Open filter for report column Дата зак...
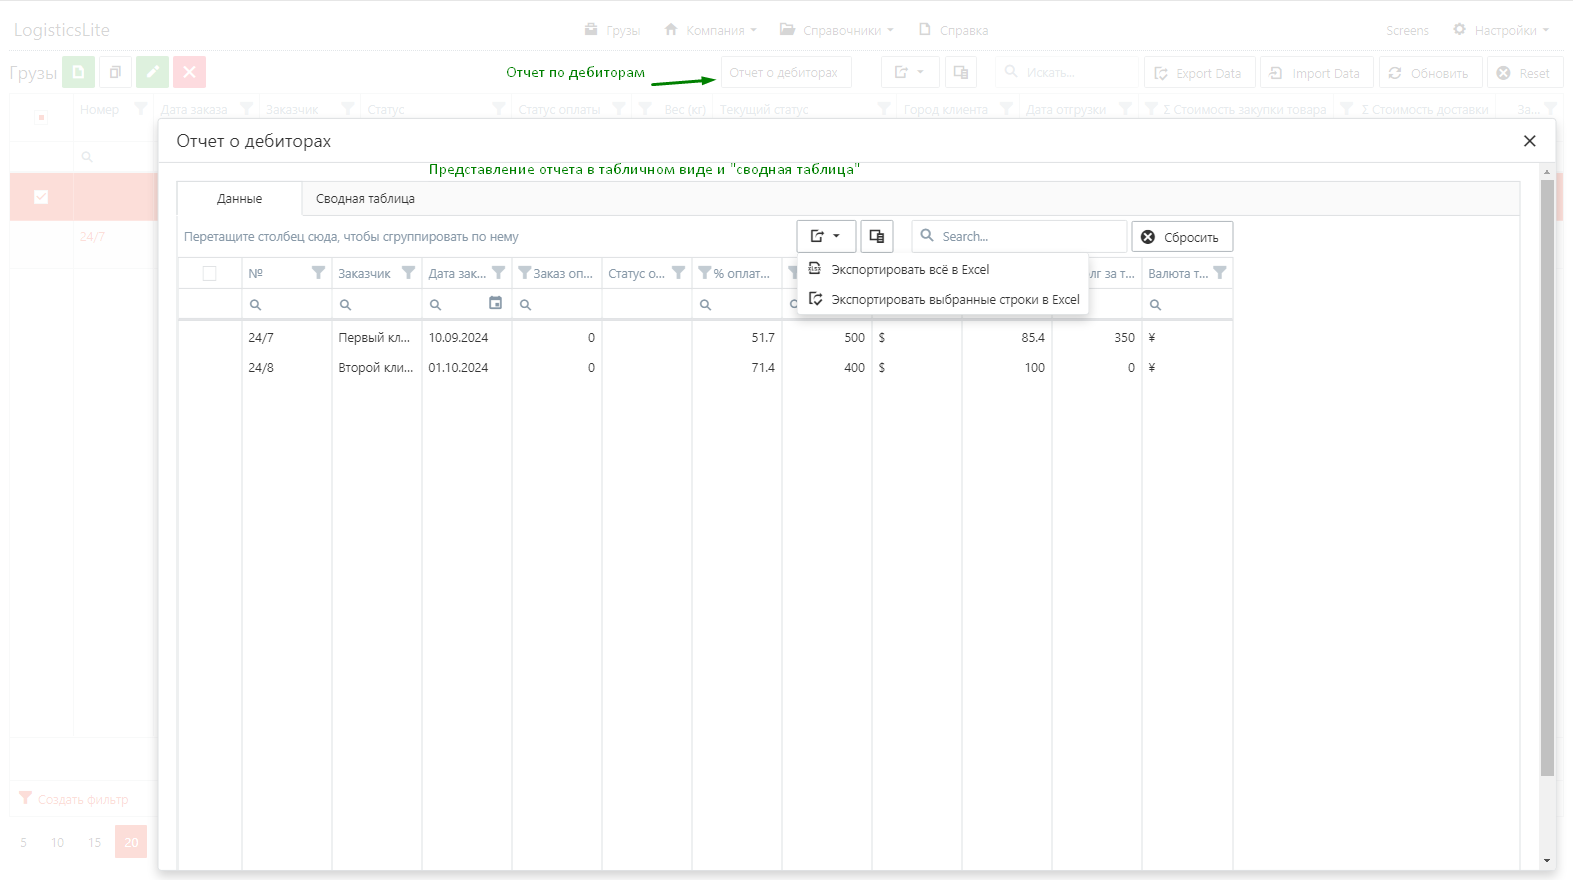Screen dimensions: 1573x880 498,273
